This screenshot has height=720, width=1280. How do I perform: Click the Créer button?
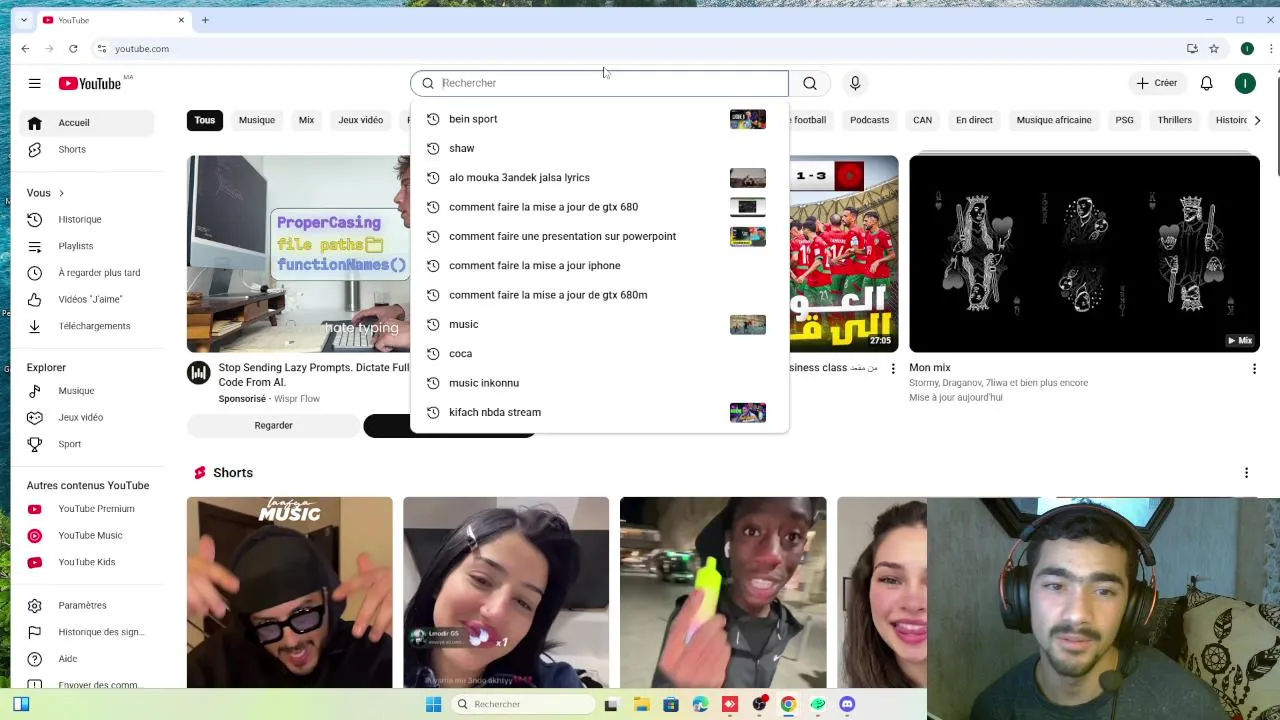click(1156, 83)
